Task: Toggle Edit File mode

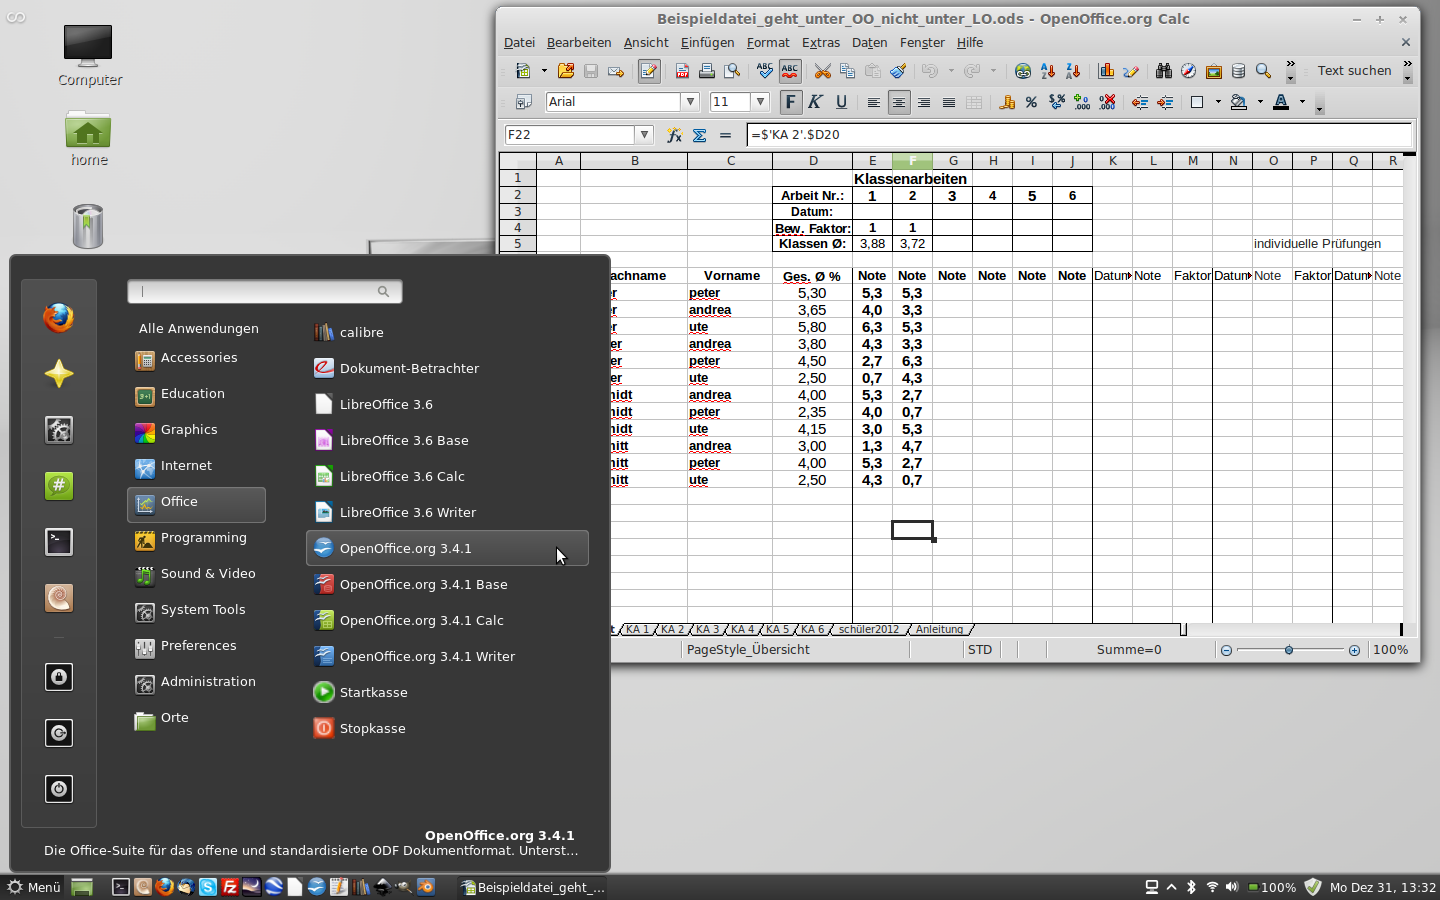Action: (649, 71)
